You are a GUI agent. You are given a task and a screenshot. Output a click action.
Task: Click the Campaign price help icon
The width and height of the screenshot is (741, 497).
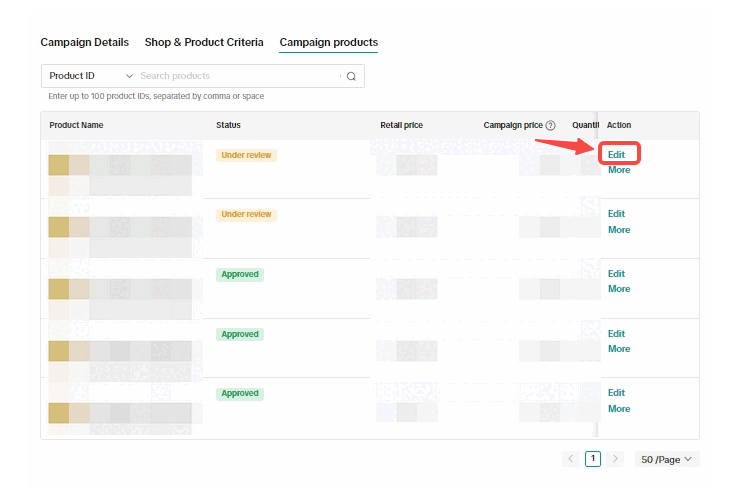click(x=550, y=125)
